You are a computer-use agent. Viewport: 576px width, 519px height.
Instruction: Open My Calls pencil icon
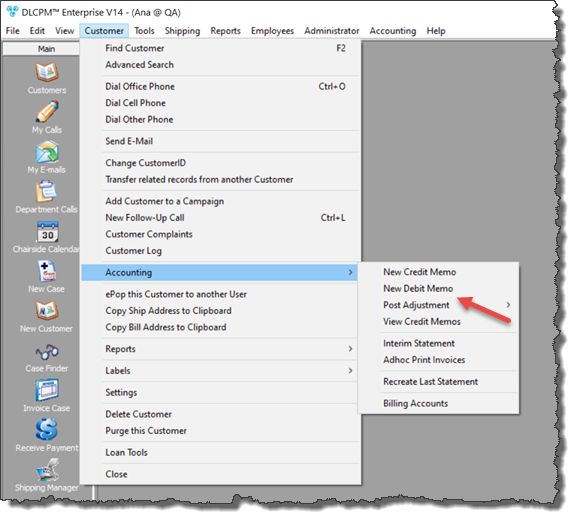point(47,112)
